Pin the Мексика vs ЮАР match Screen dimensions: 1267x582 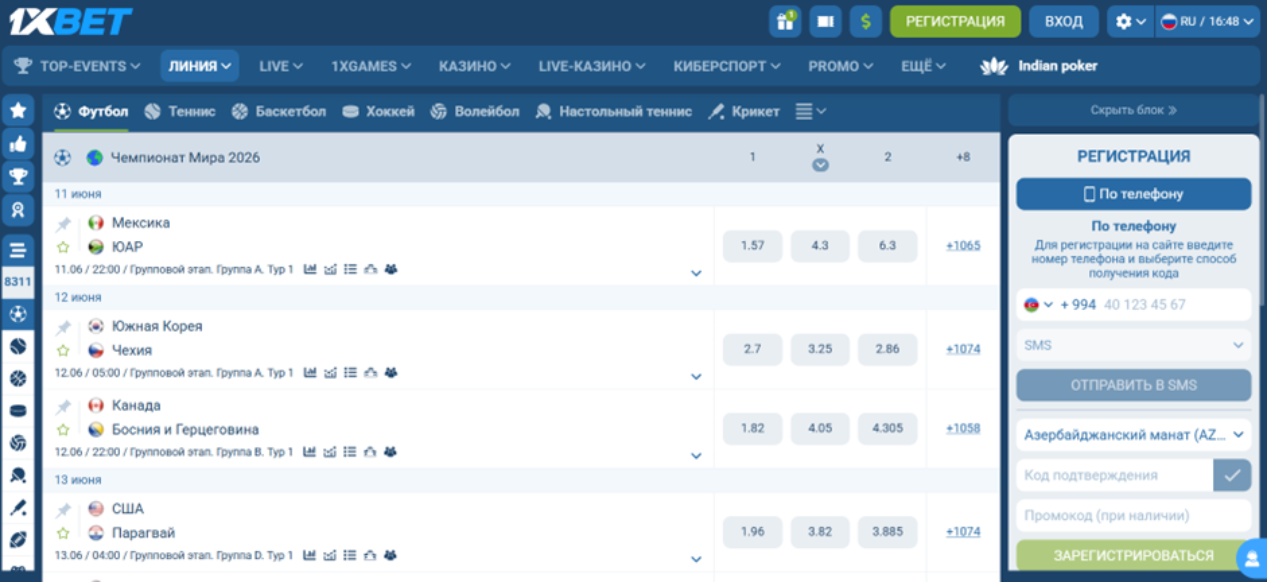(63, 223)
